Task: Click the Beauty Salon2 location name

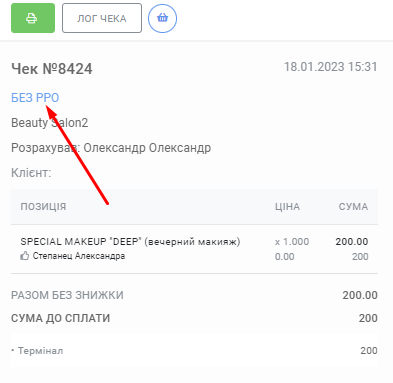Action: 50,123
